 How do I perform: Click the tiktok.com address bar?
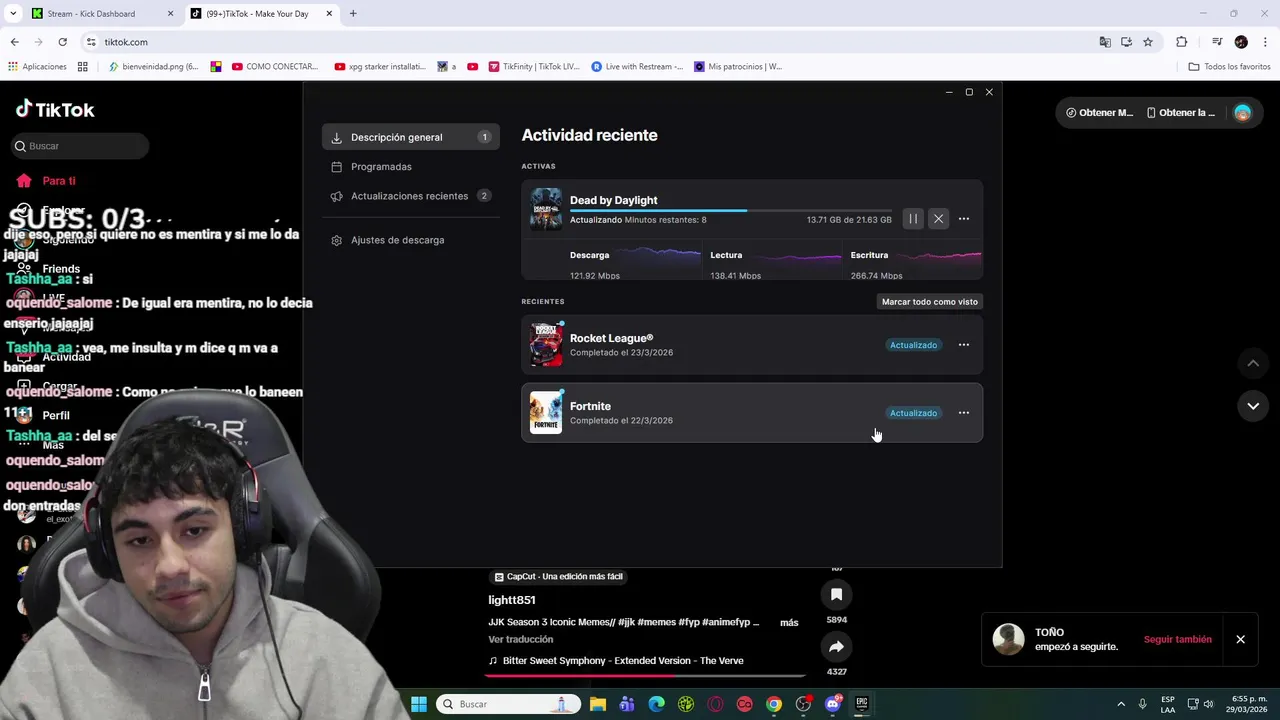[590, 42]
